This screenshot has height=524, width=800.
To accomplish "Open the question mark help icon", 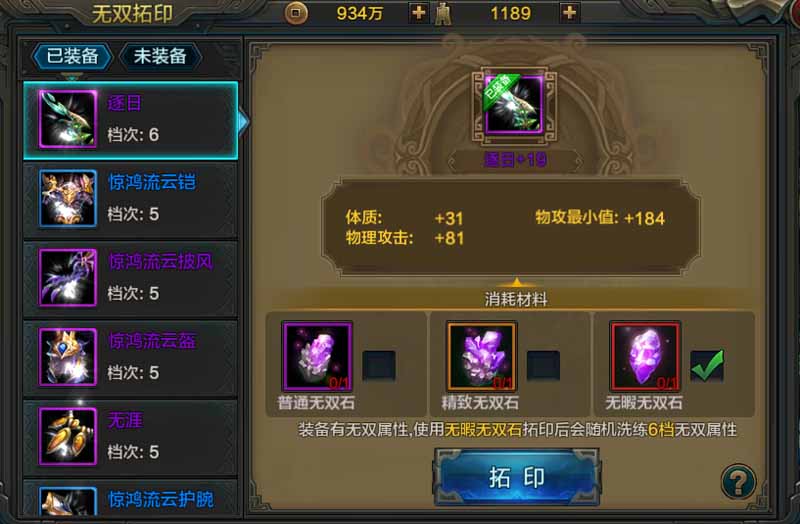I will pos(738,481).
